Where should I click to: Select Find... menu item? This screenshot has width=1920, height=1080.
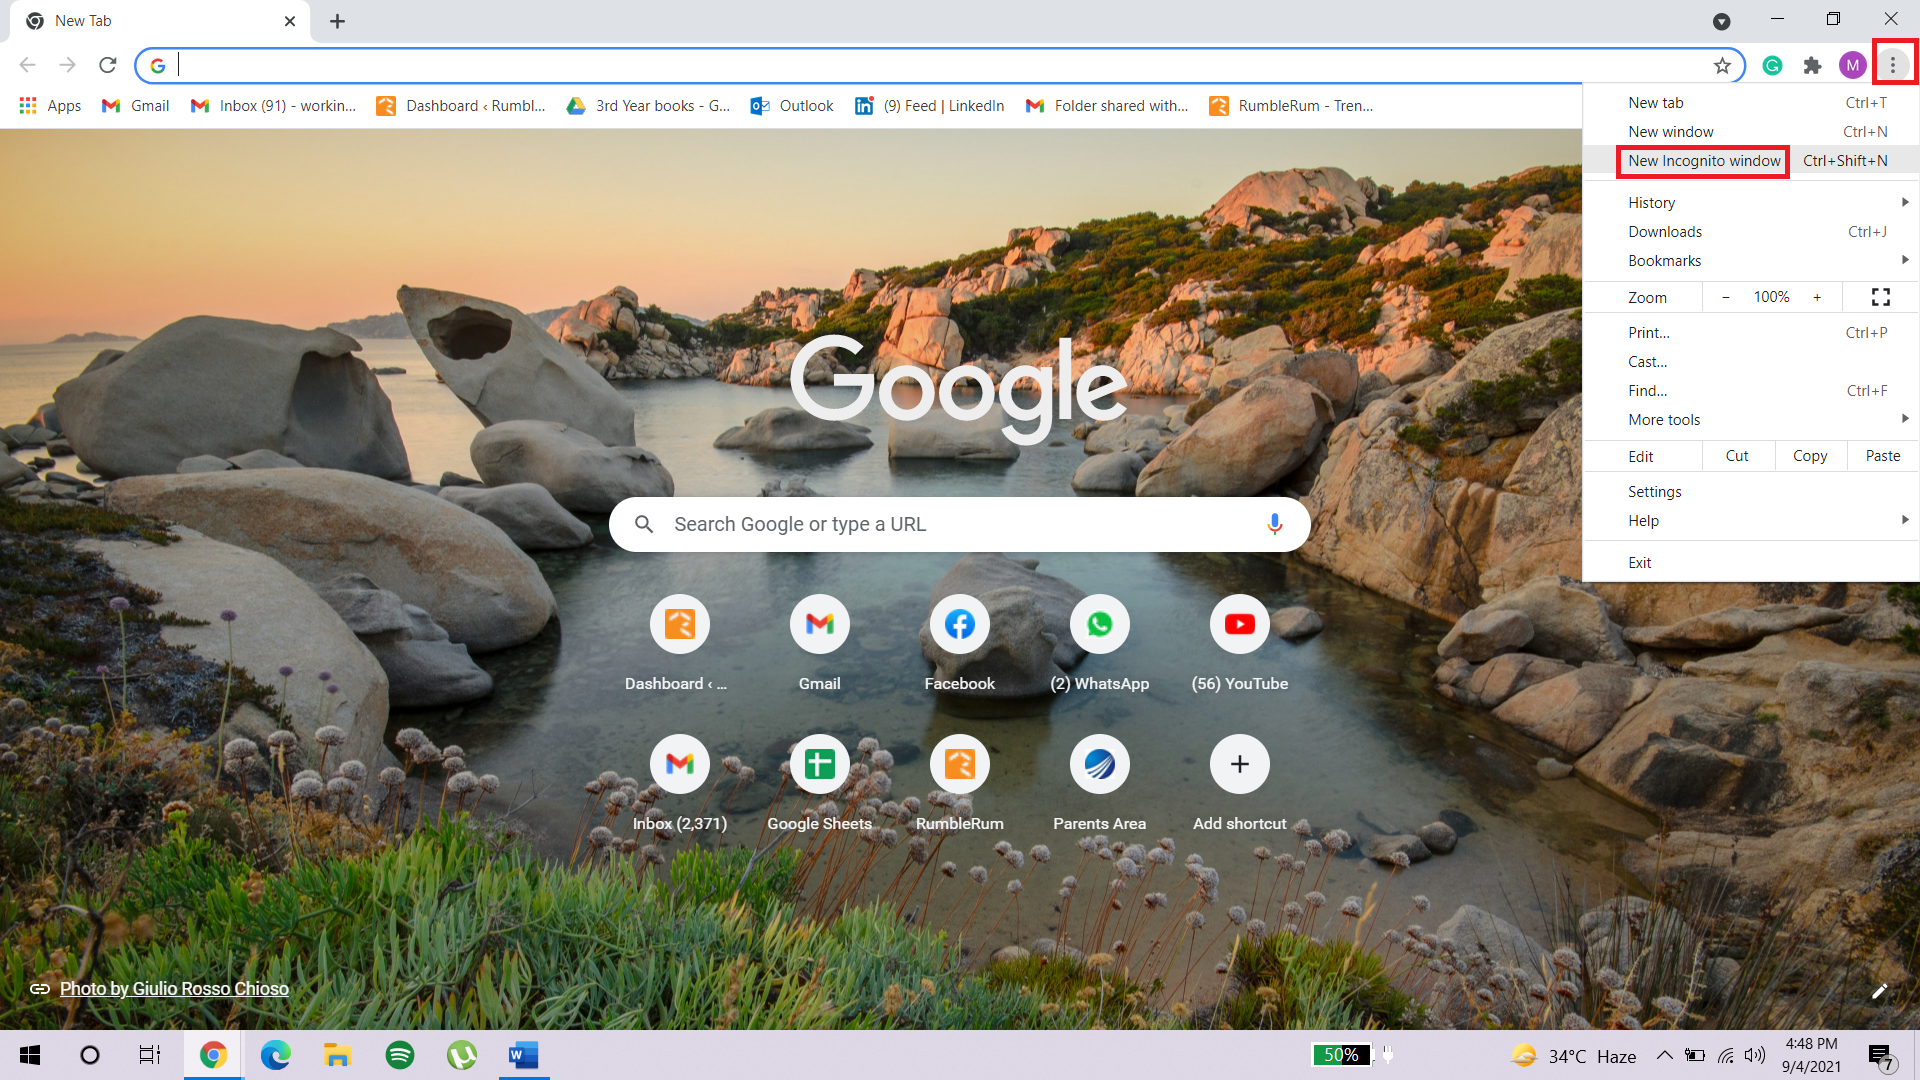(x=1751, y=391)
